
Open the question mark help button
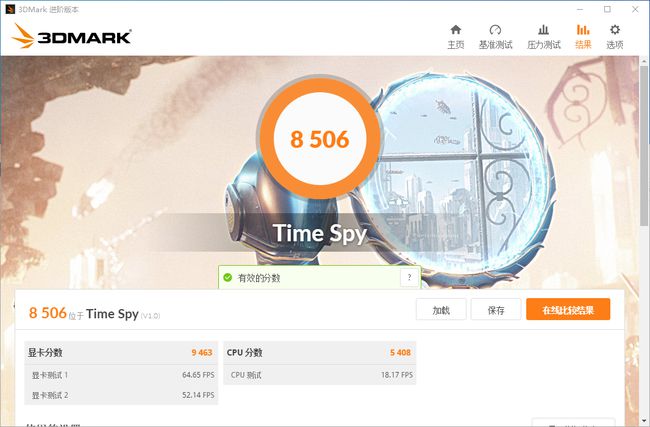click(410, 277)
